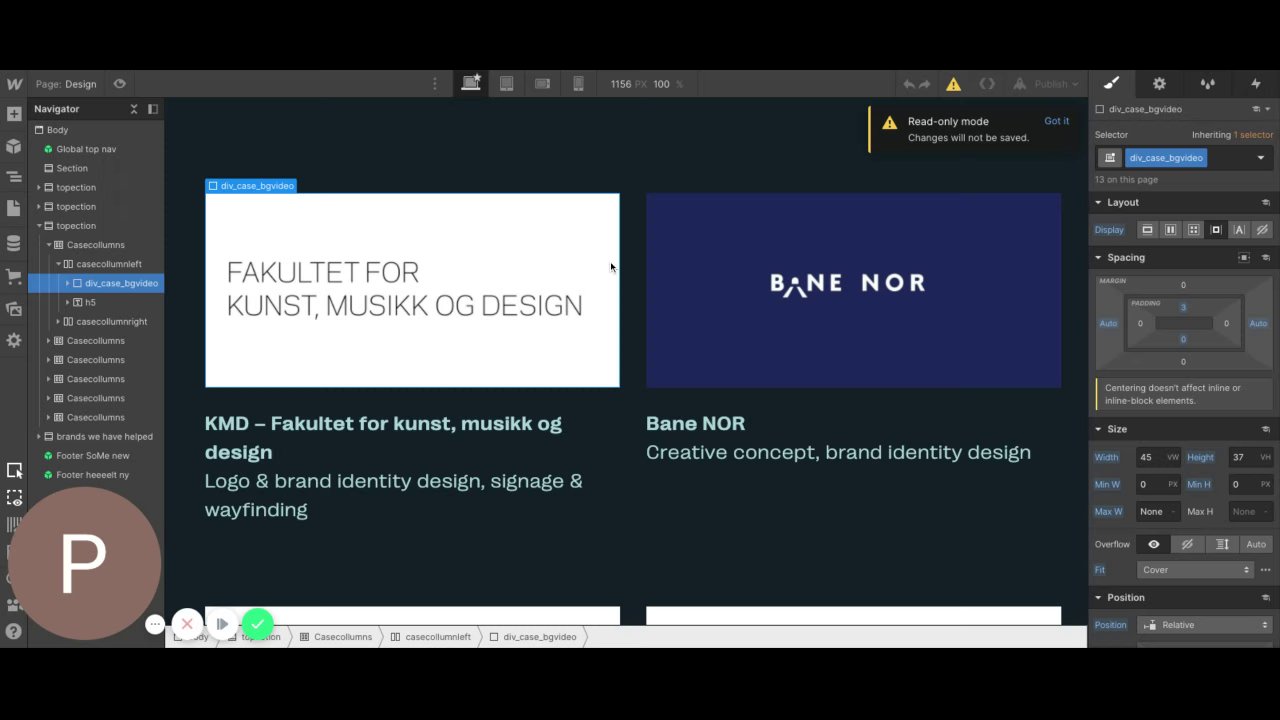Collapse the Size section
The height and width of the screenshot is (720, 1280).
1098,429
